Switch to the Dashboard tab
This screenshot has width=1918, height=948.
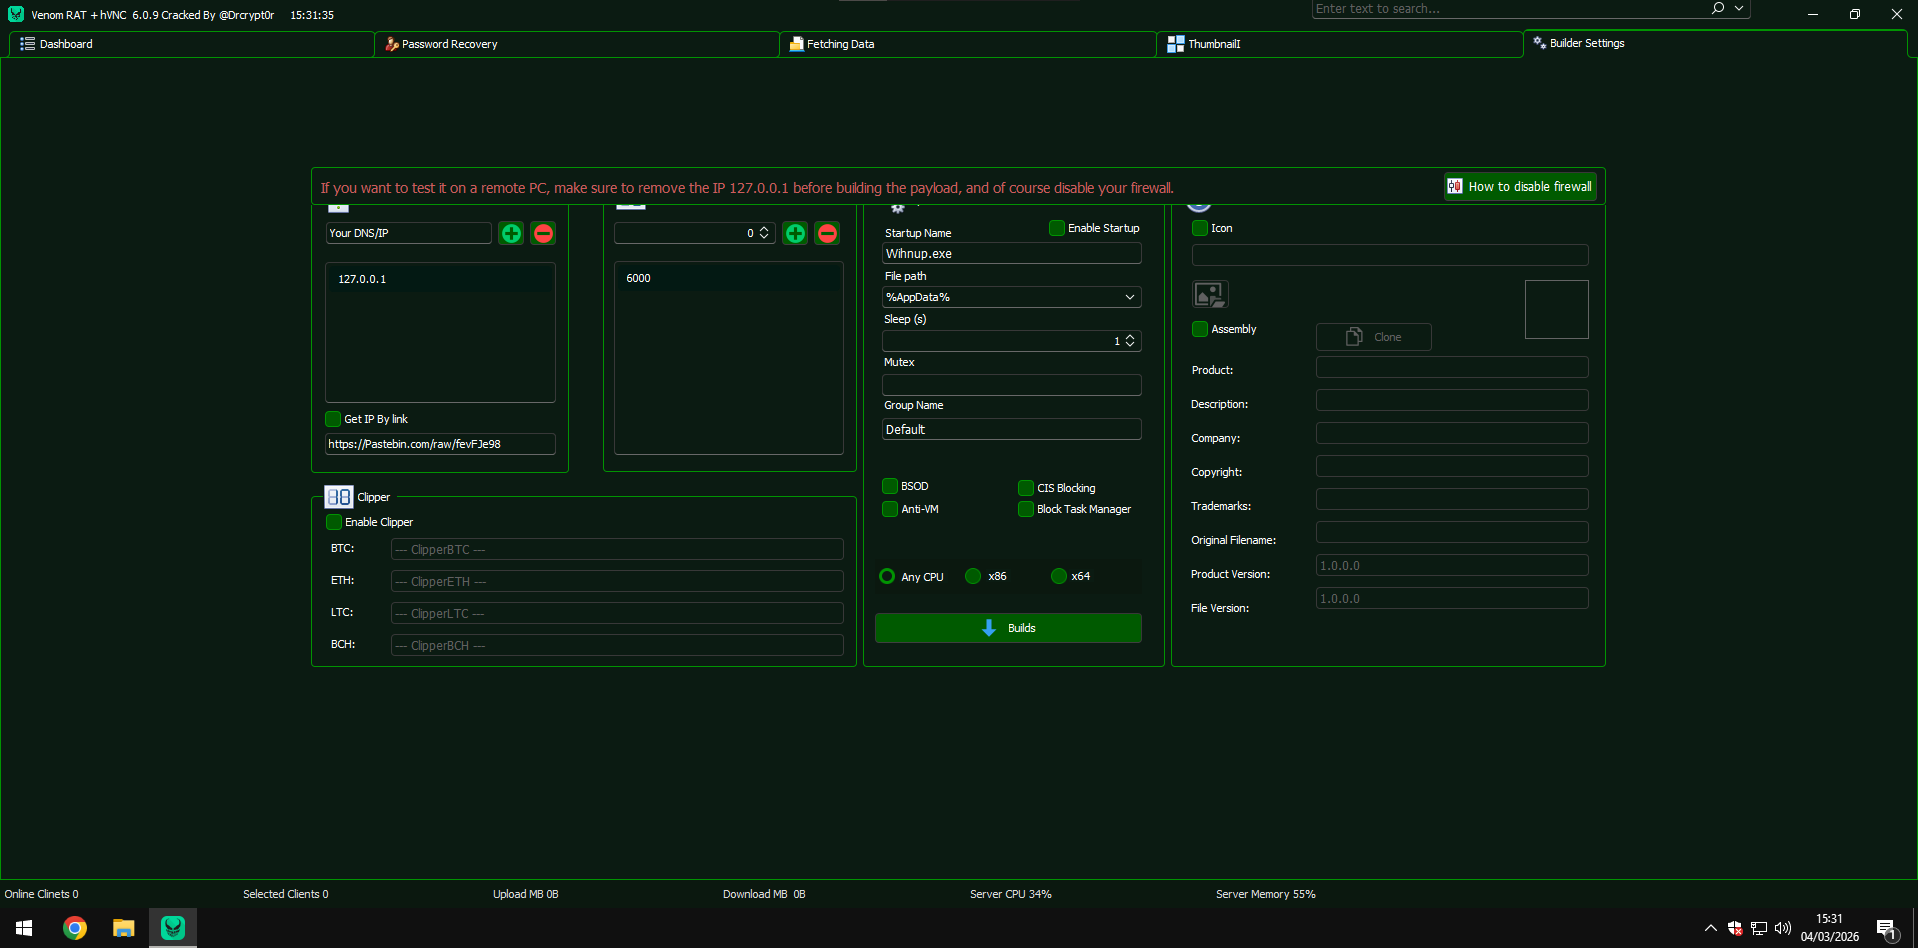click(x=191, y=44)
